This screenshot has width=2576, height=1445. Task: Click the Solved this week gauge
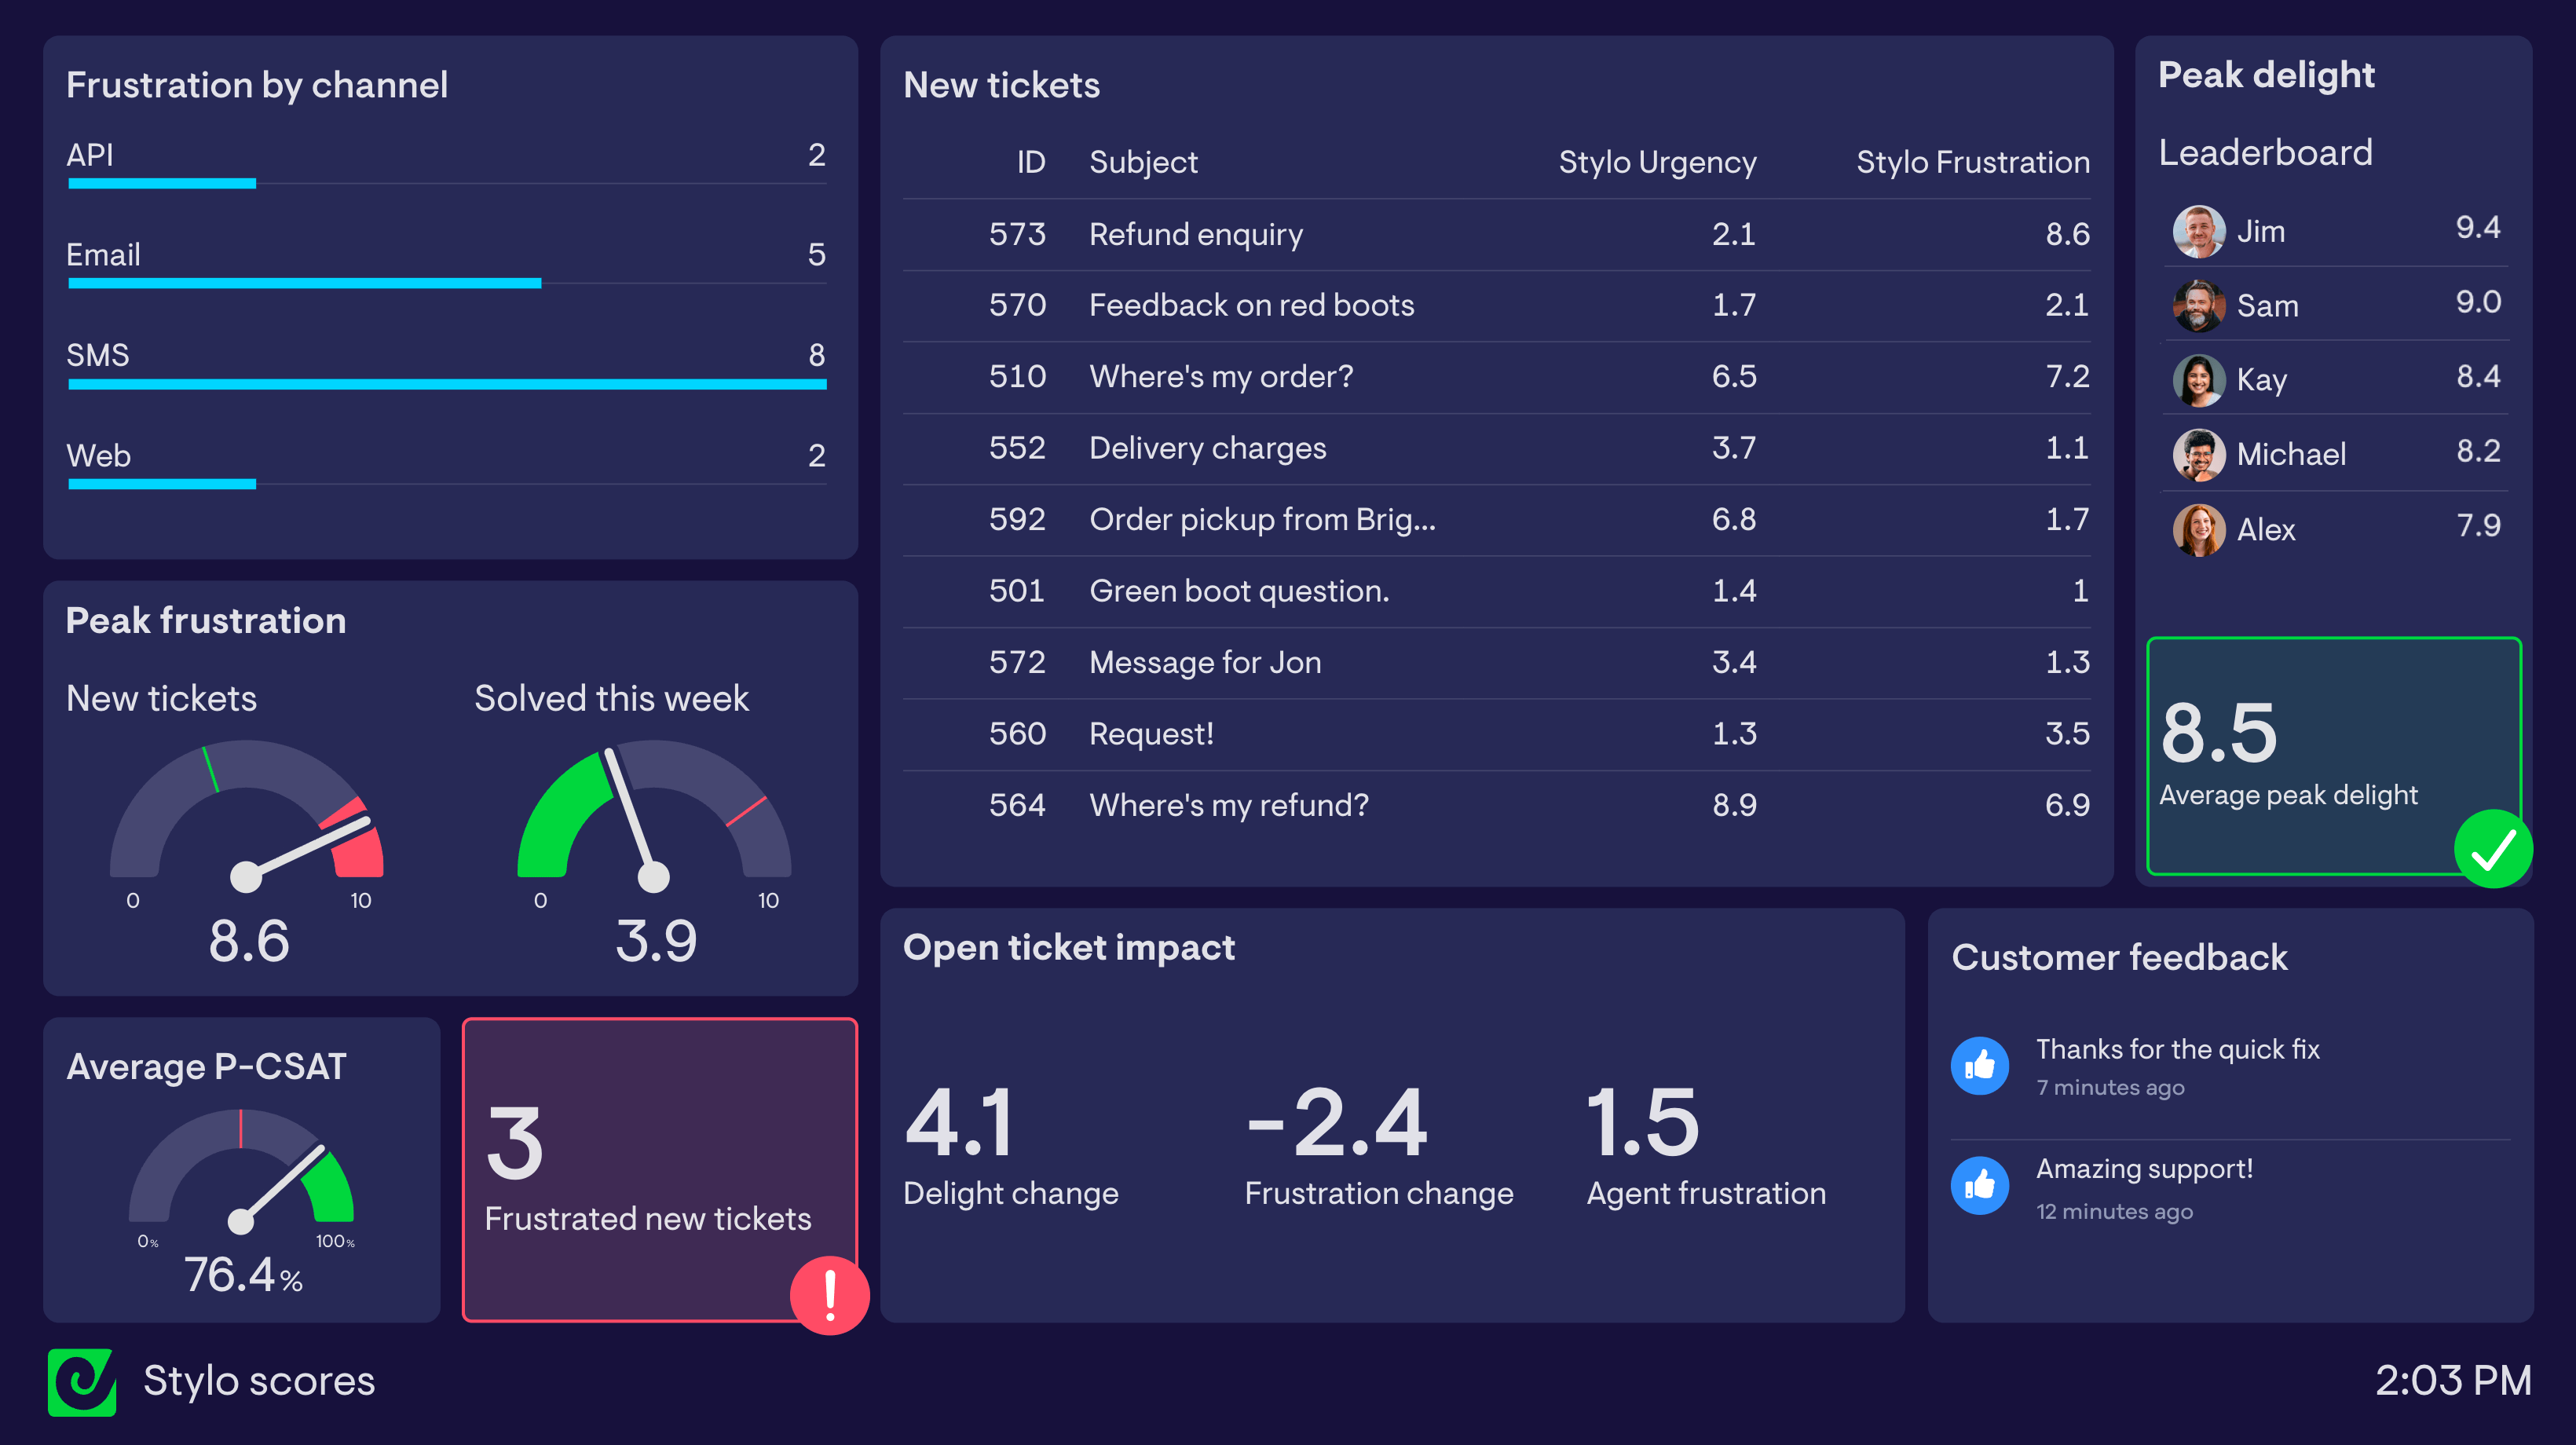(654, 820)
